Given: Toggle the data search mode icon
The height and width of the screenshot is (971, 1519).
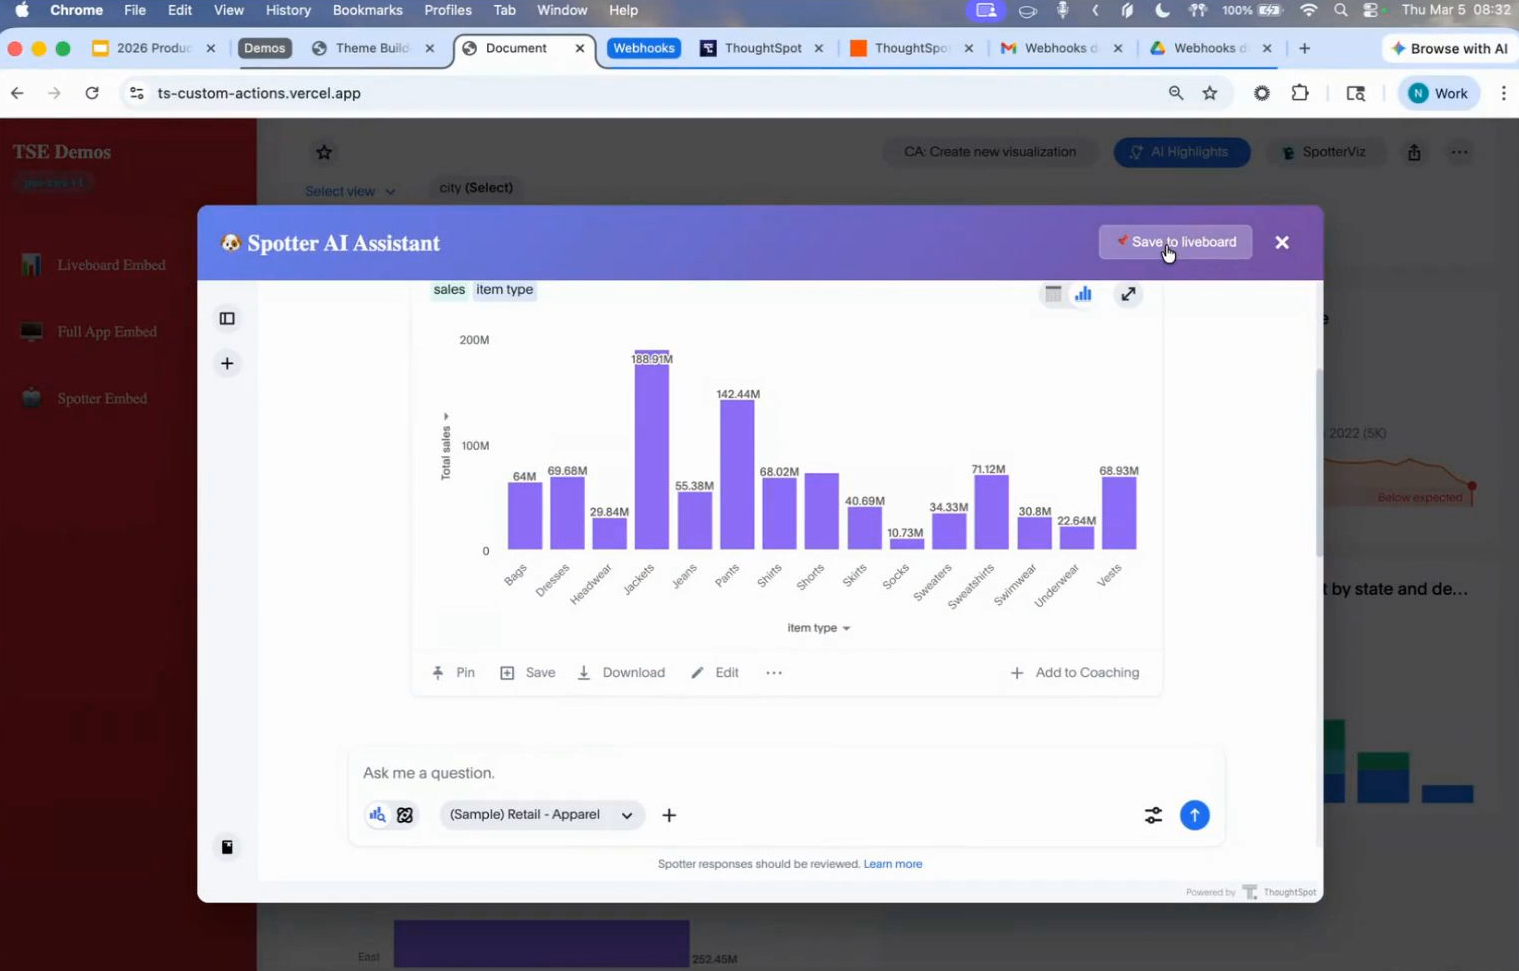Looking at the screenshot, I should pyautogui.click(x=377, y=815).
